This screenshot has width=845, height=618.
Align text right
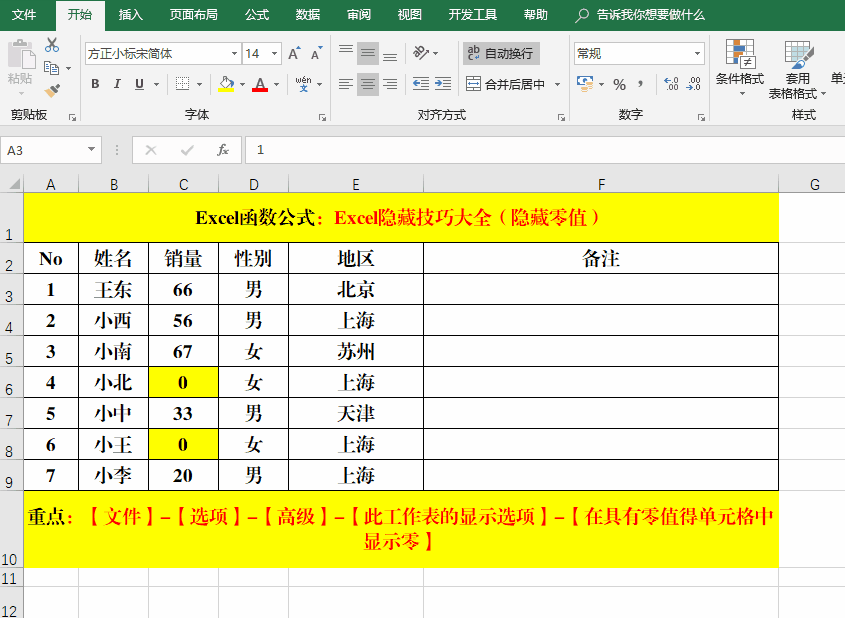click(390, 84)
